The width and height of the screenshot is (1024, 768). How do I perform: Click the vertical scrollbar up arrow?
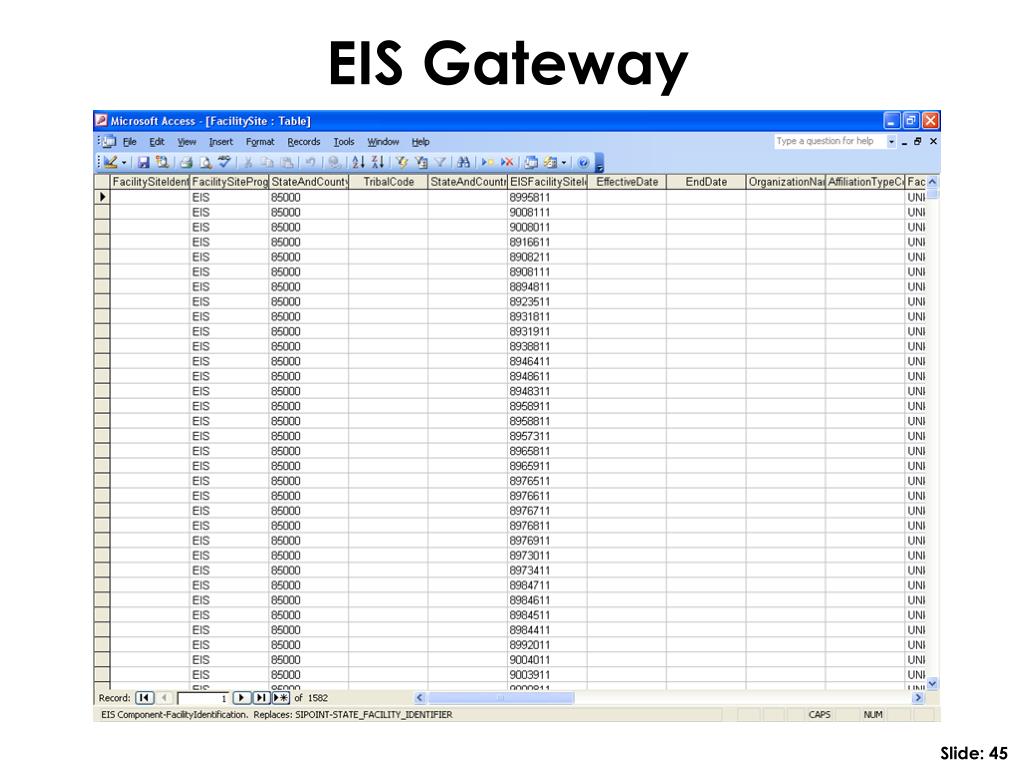[933, 182]
